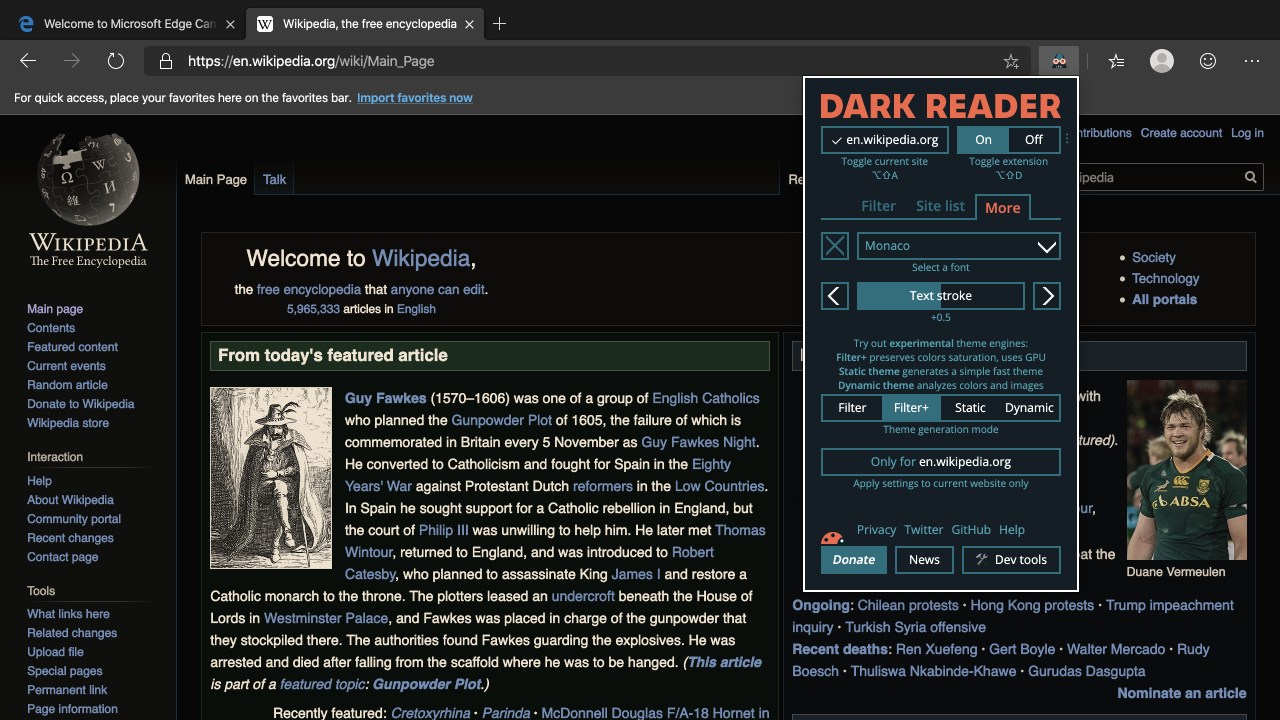Bookmark this page with the star icon
Viewport: 1280px width, 720px height.
click(1011, 62)
